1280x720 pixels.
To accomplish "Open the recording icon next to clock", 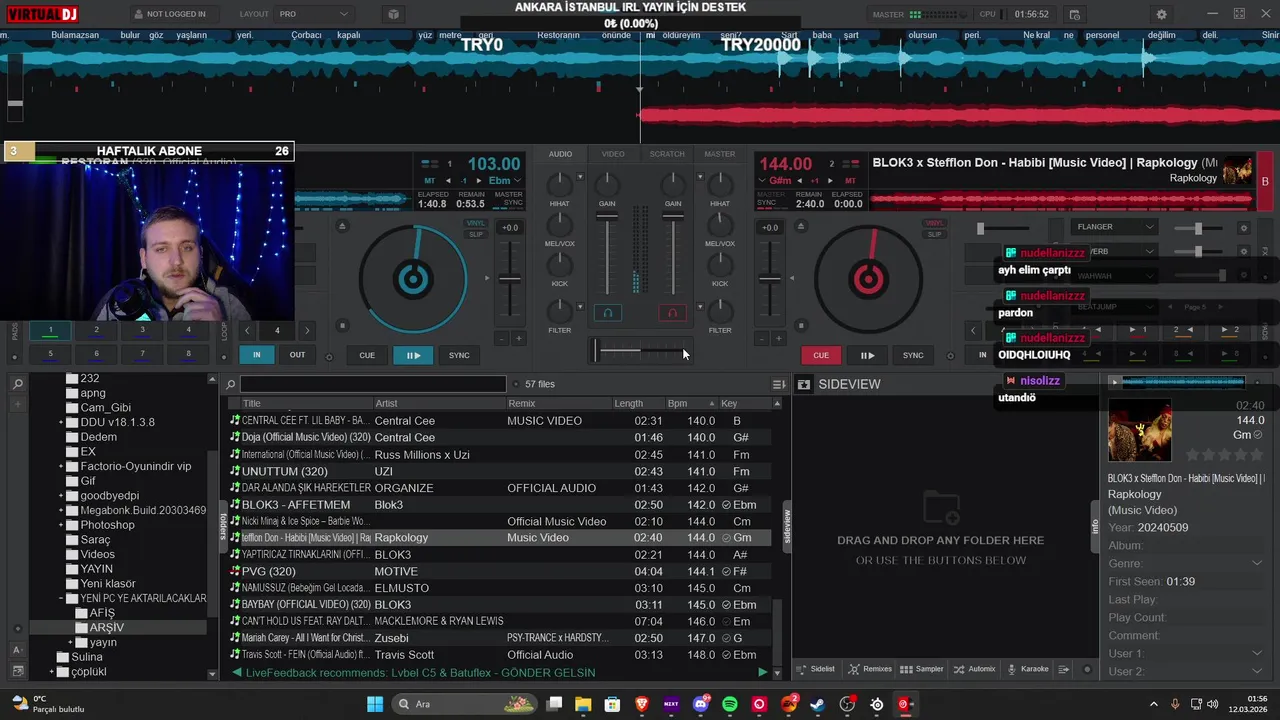I will [x=1074, y=14].
